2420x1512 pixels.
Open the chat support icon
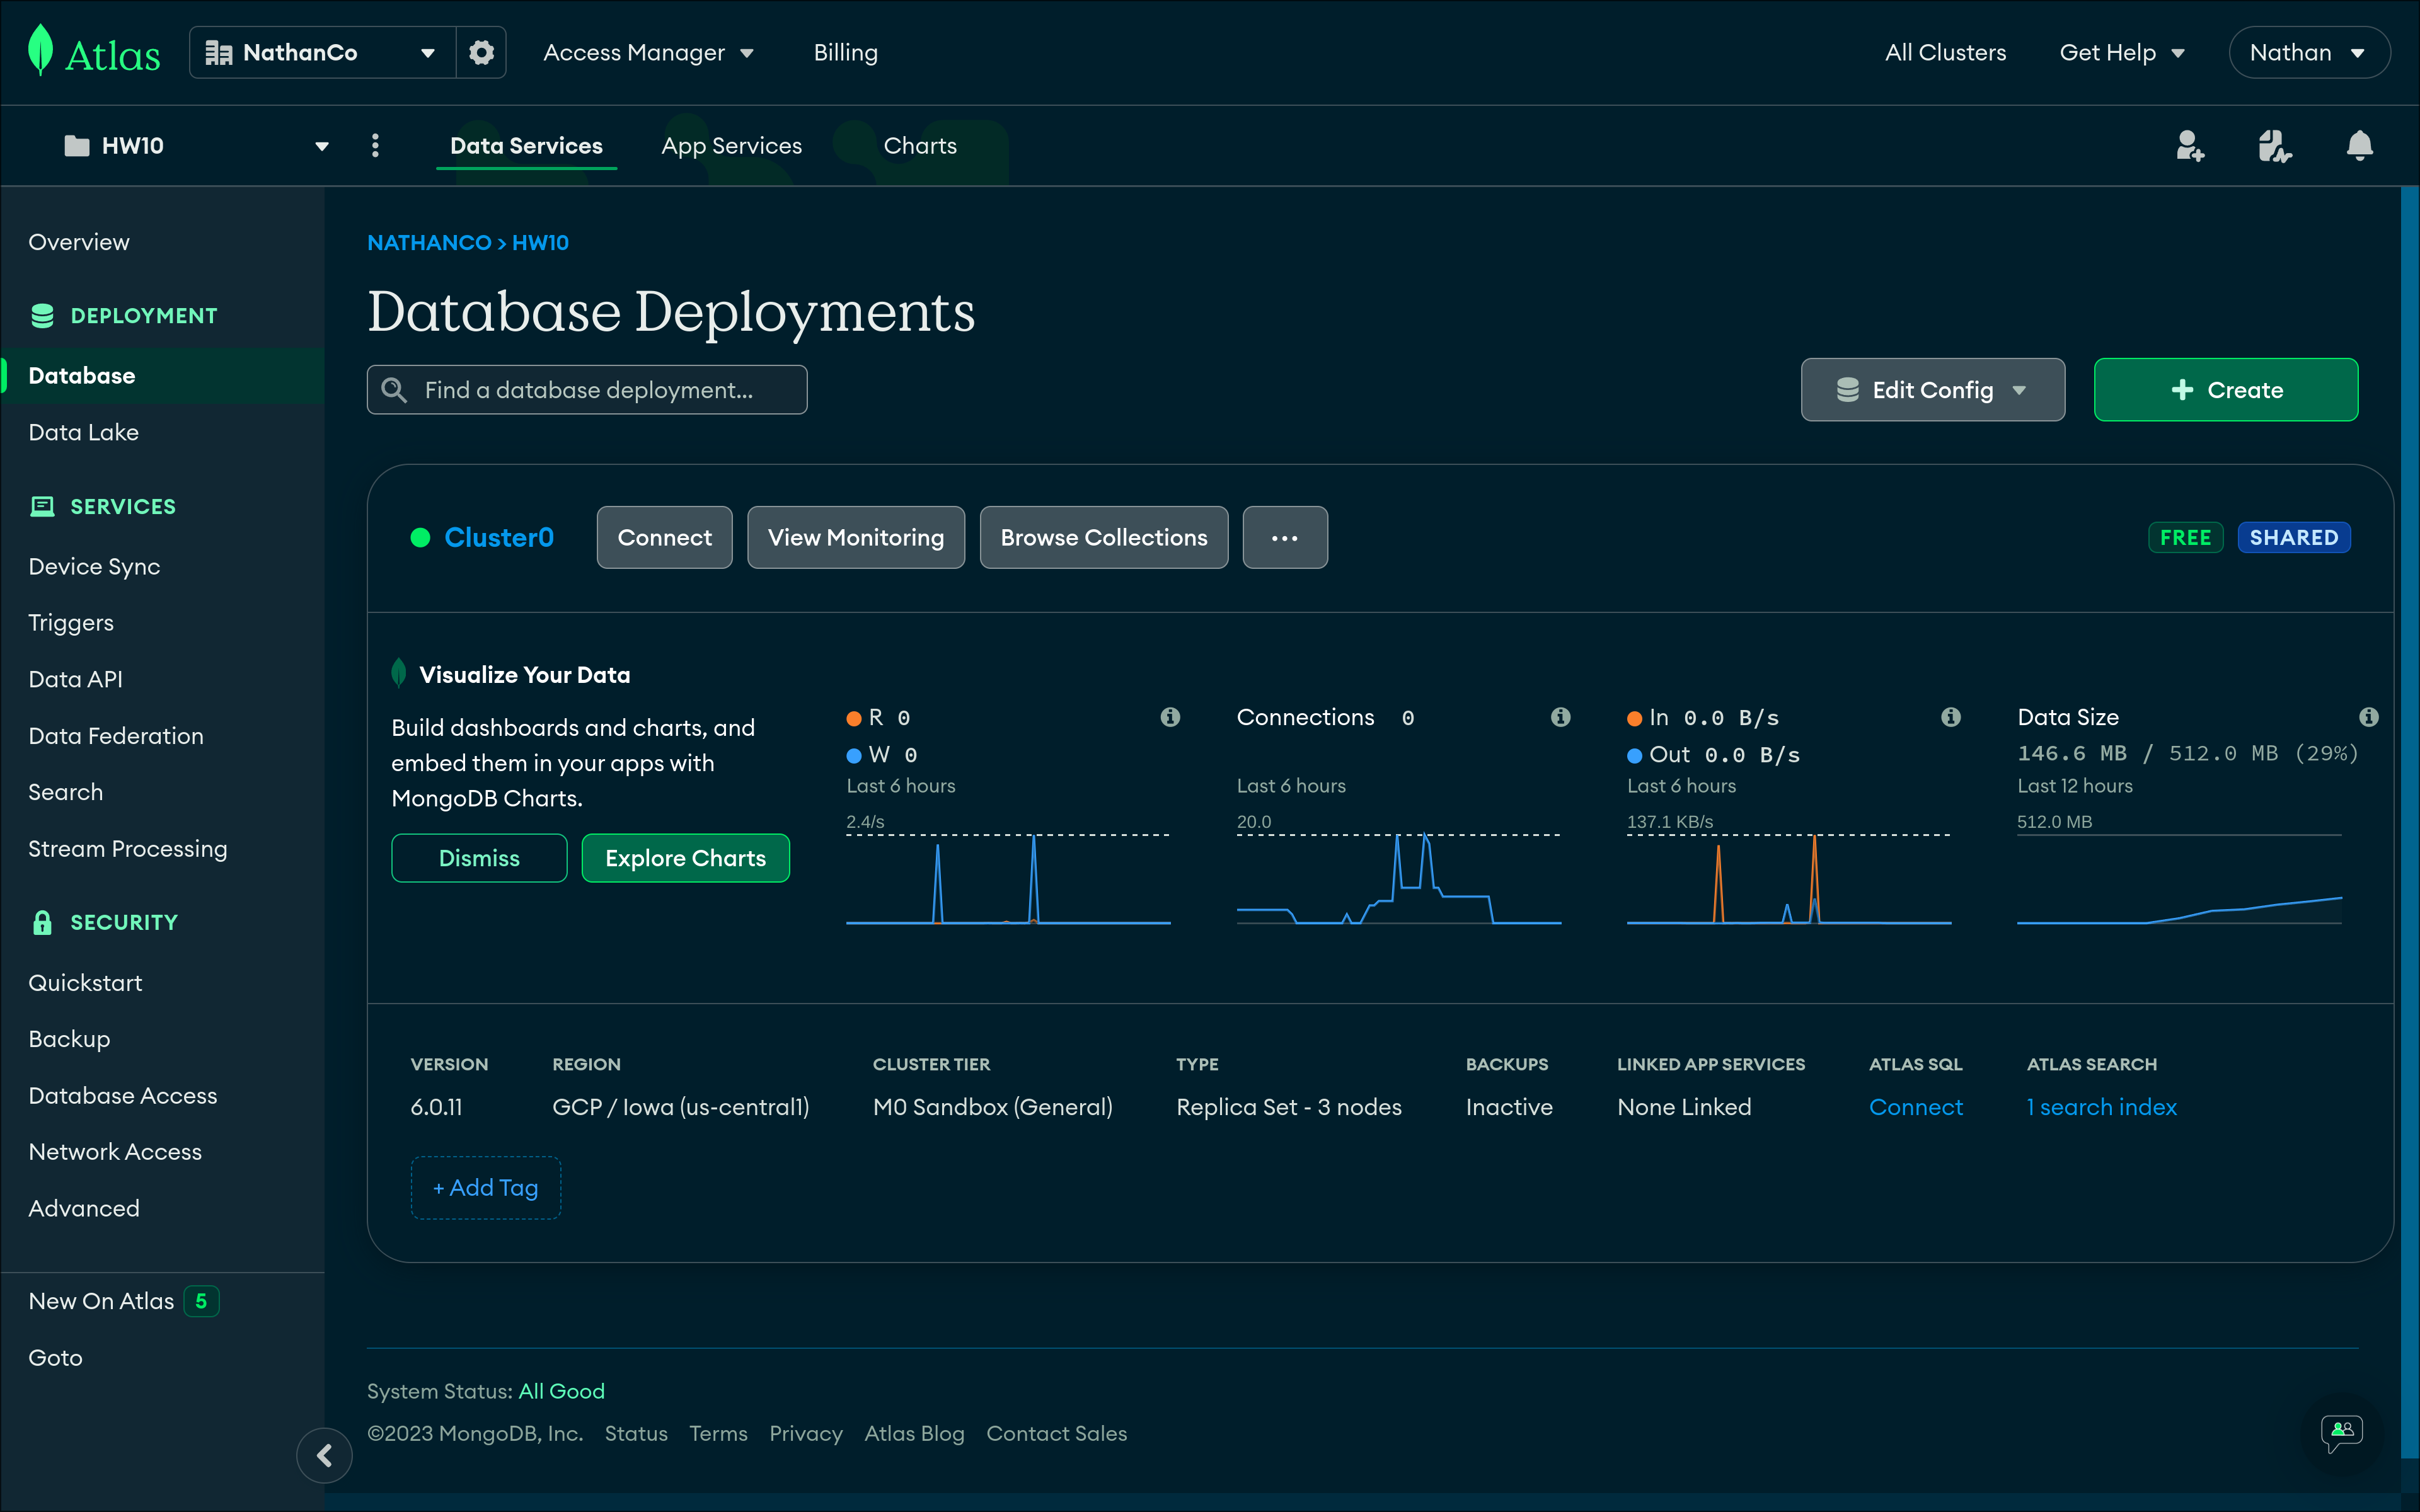pos(2342,1432)
